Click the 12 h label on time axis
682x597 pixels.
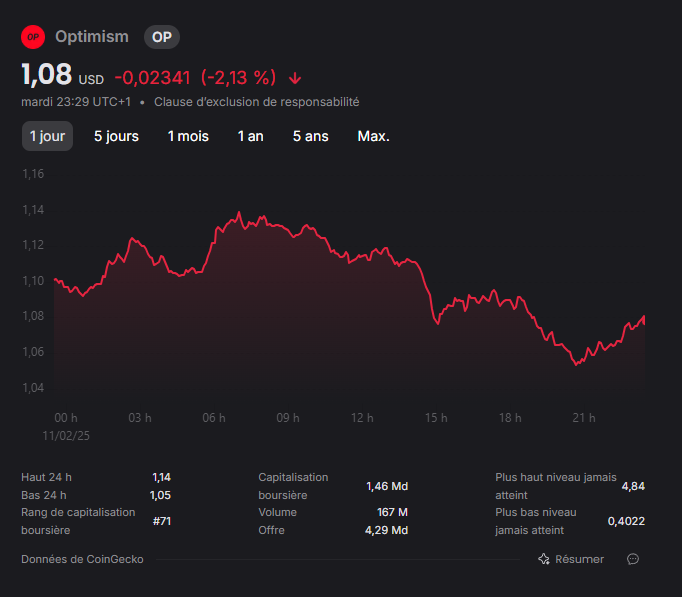click(x=362, y=418)
